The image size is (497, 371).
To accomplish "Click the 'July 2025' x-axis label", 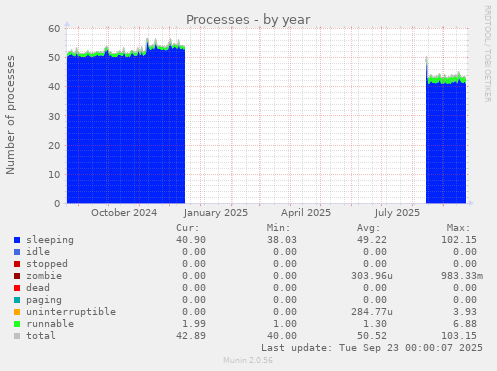I will pyautogui.click(x=397, y=213).
